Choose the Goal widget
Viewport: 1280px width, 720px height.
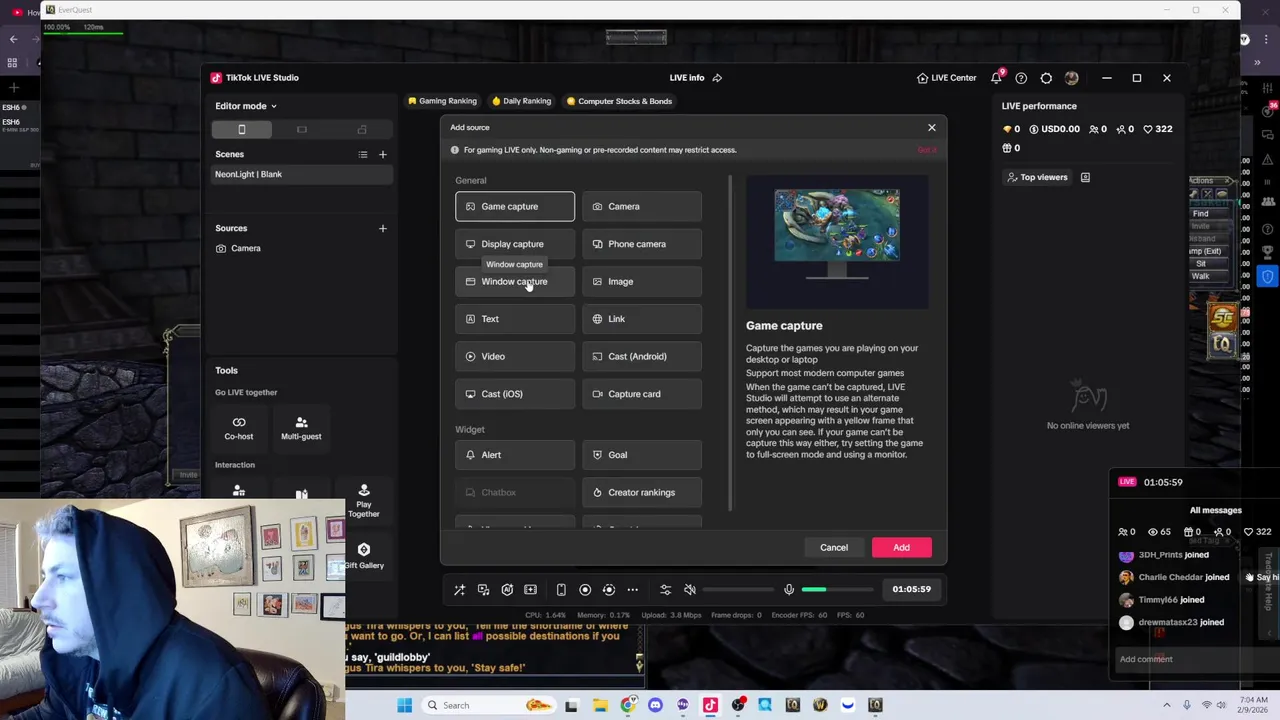pyautogui.click(x=642, y=455)
